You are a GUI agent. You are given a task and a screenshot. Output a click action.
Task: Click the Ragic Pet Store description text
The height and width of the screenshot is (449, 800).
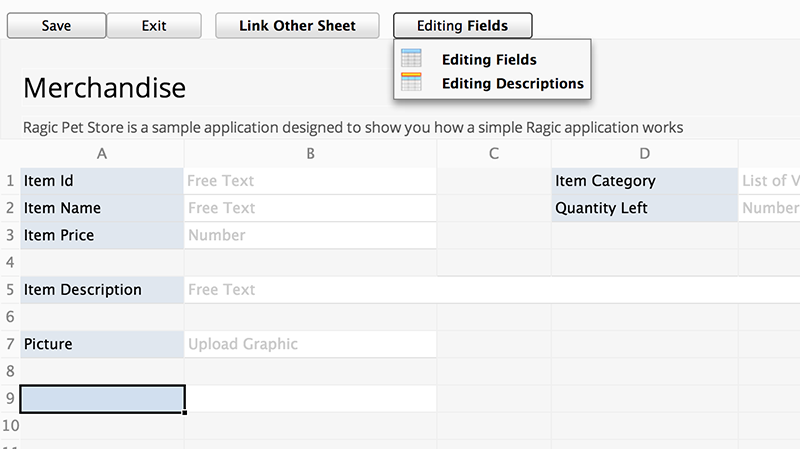click(x=353, y=127)
